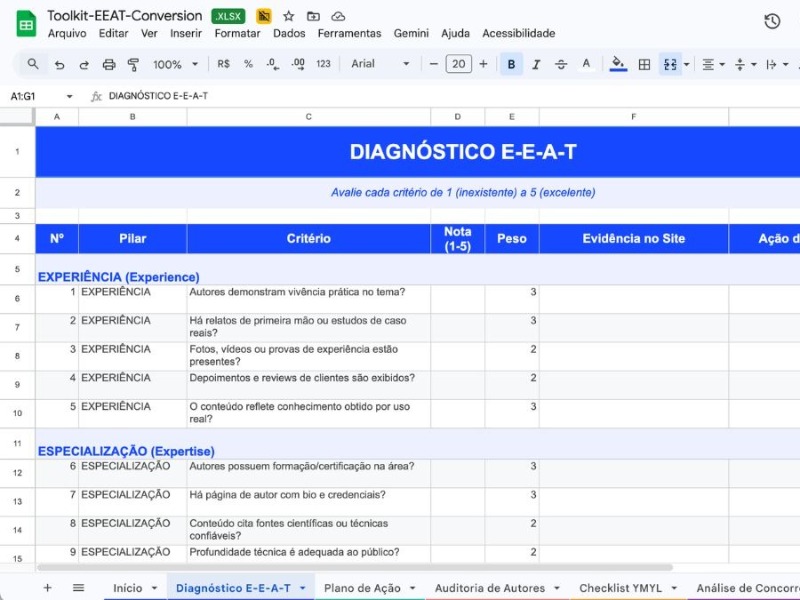Increase font size with the plus stepper
Viewport: 800px width, 600px height.
coord(484,64)
